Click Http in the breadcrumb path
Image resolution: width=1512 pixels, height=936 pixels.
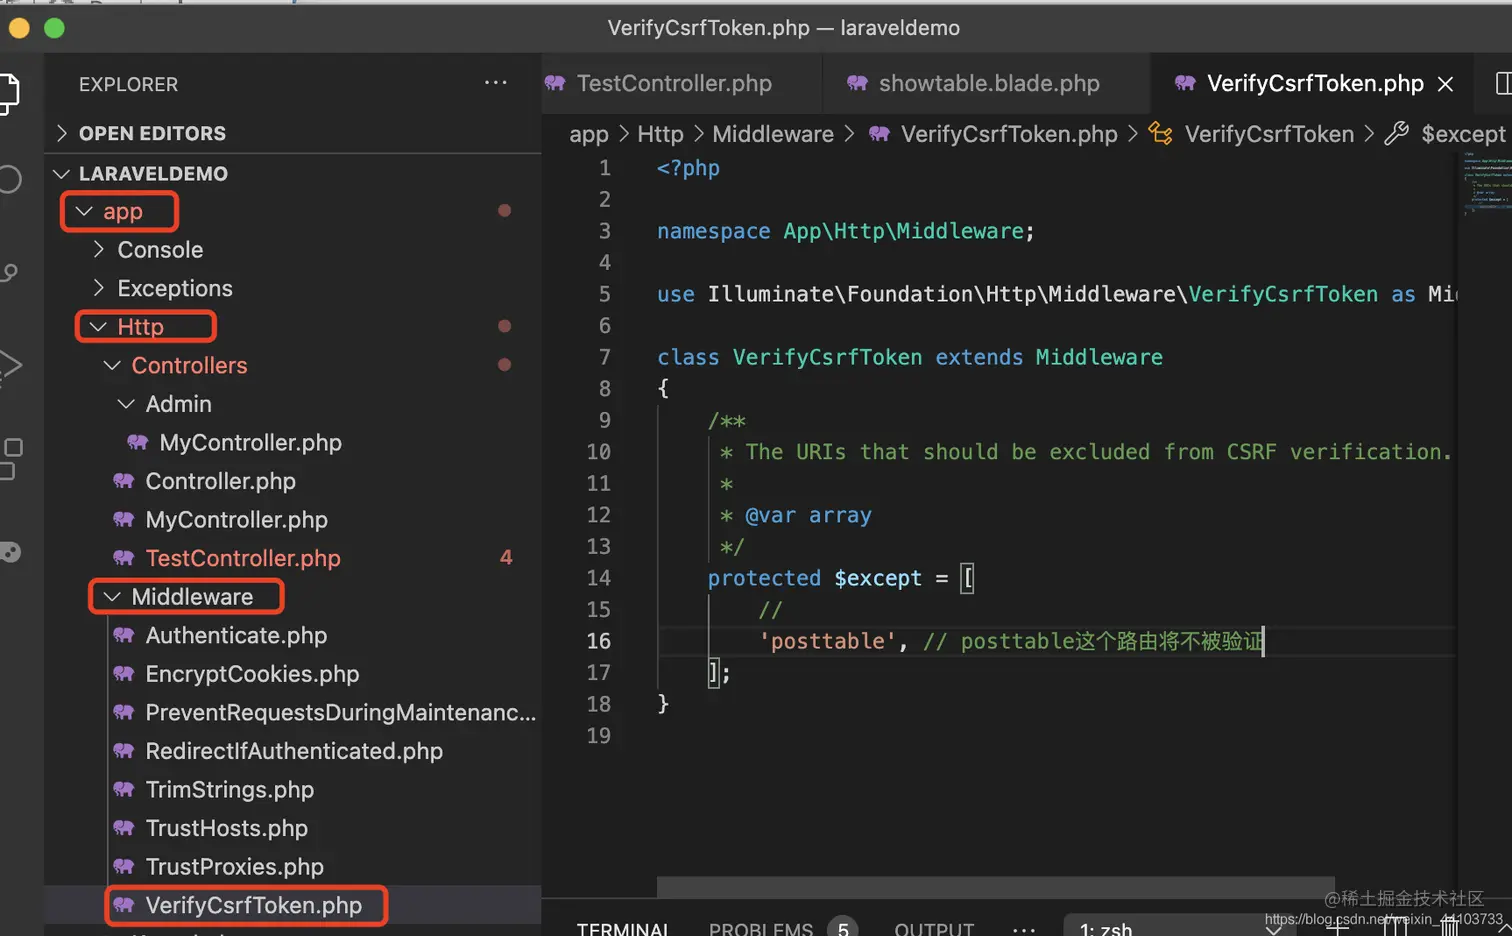(660, 134)
